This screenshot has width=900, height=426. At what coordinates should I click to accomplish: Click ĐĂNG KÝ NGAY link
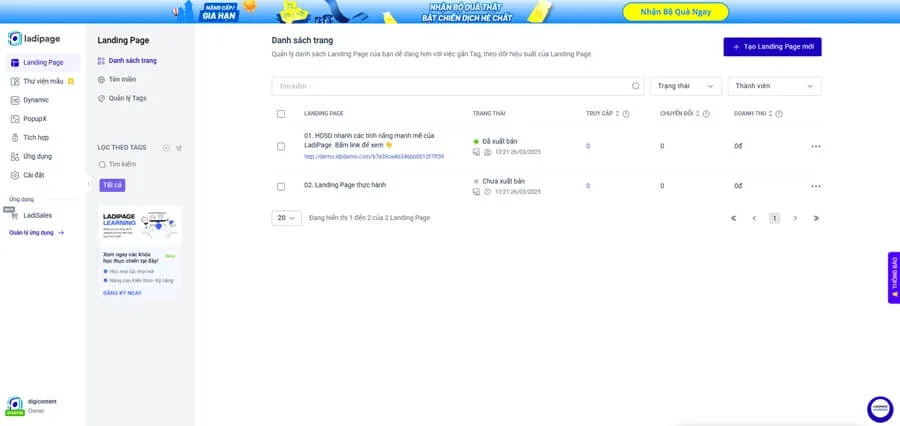point(122,293)
